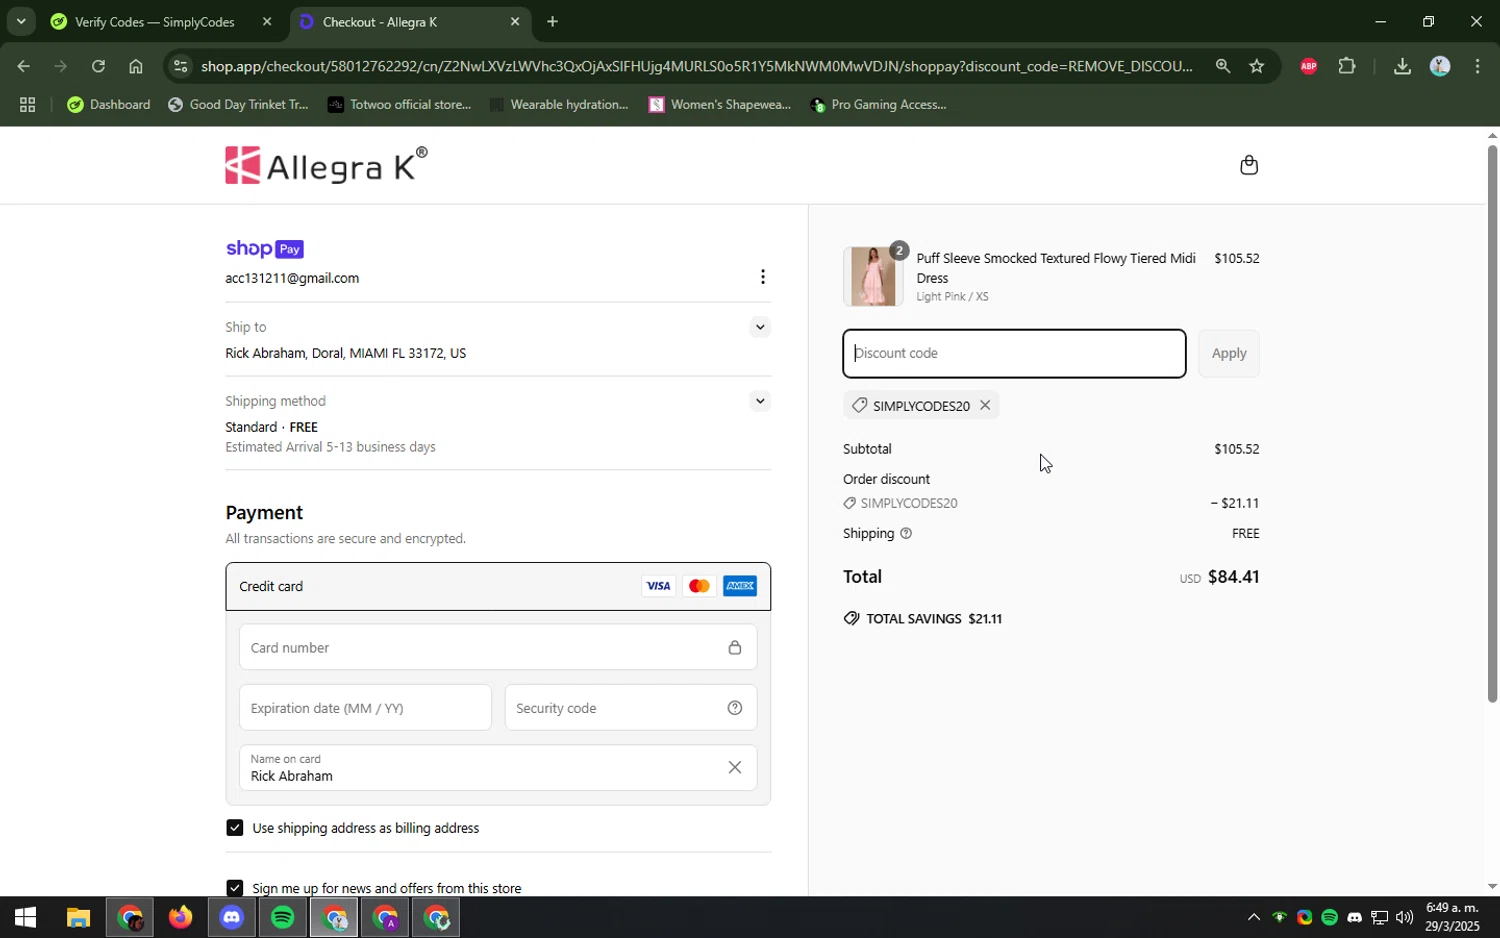
Task: Open the taskbar clock and date
Action: tap(1451, 917)
